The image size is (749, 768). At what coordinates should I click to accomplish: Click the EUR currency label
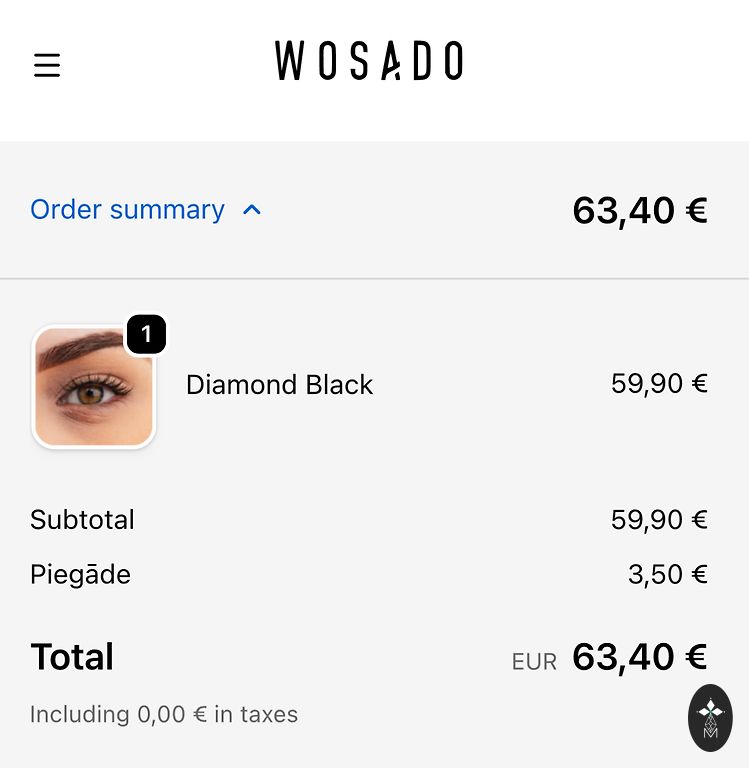pos(534,662)
